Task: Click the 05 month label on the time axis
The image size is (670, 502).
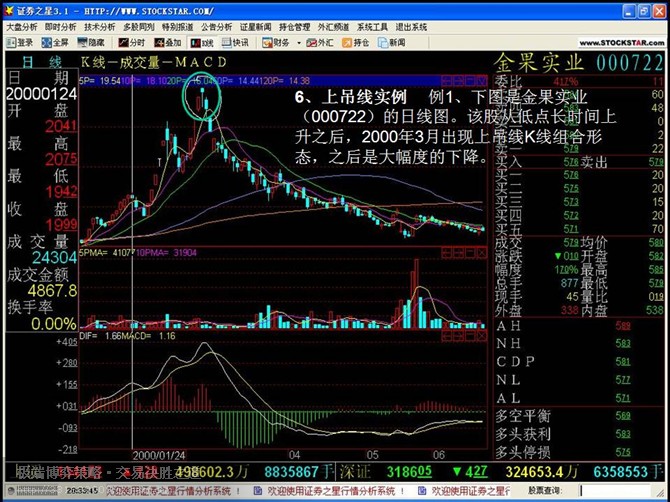Action: [x=372, y=454]
